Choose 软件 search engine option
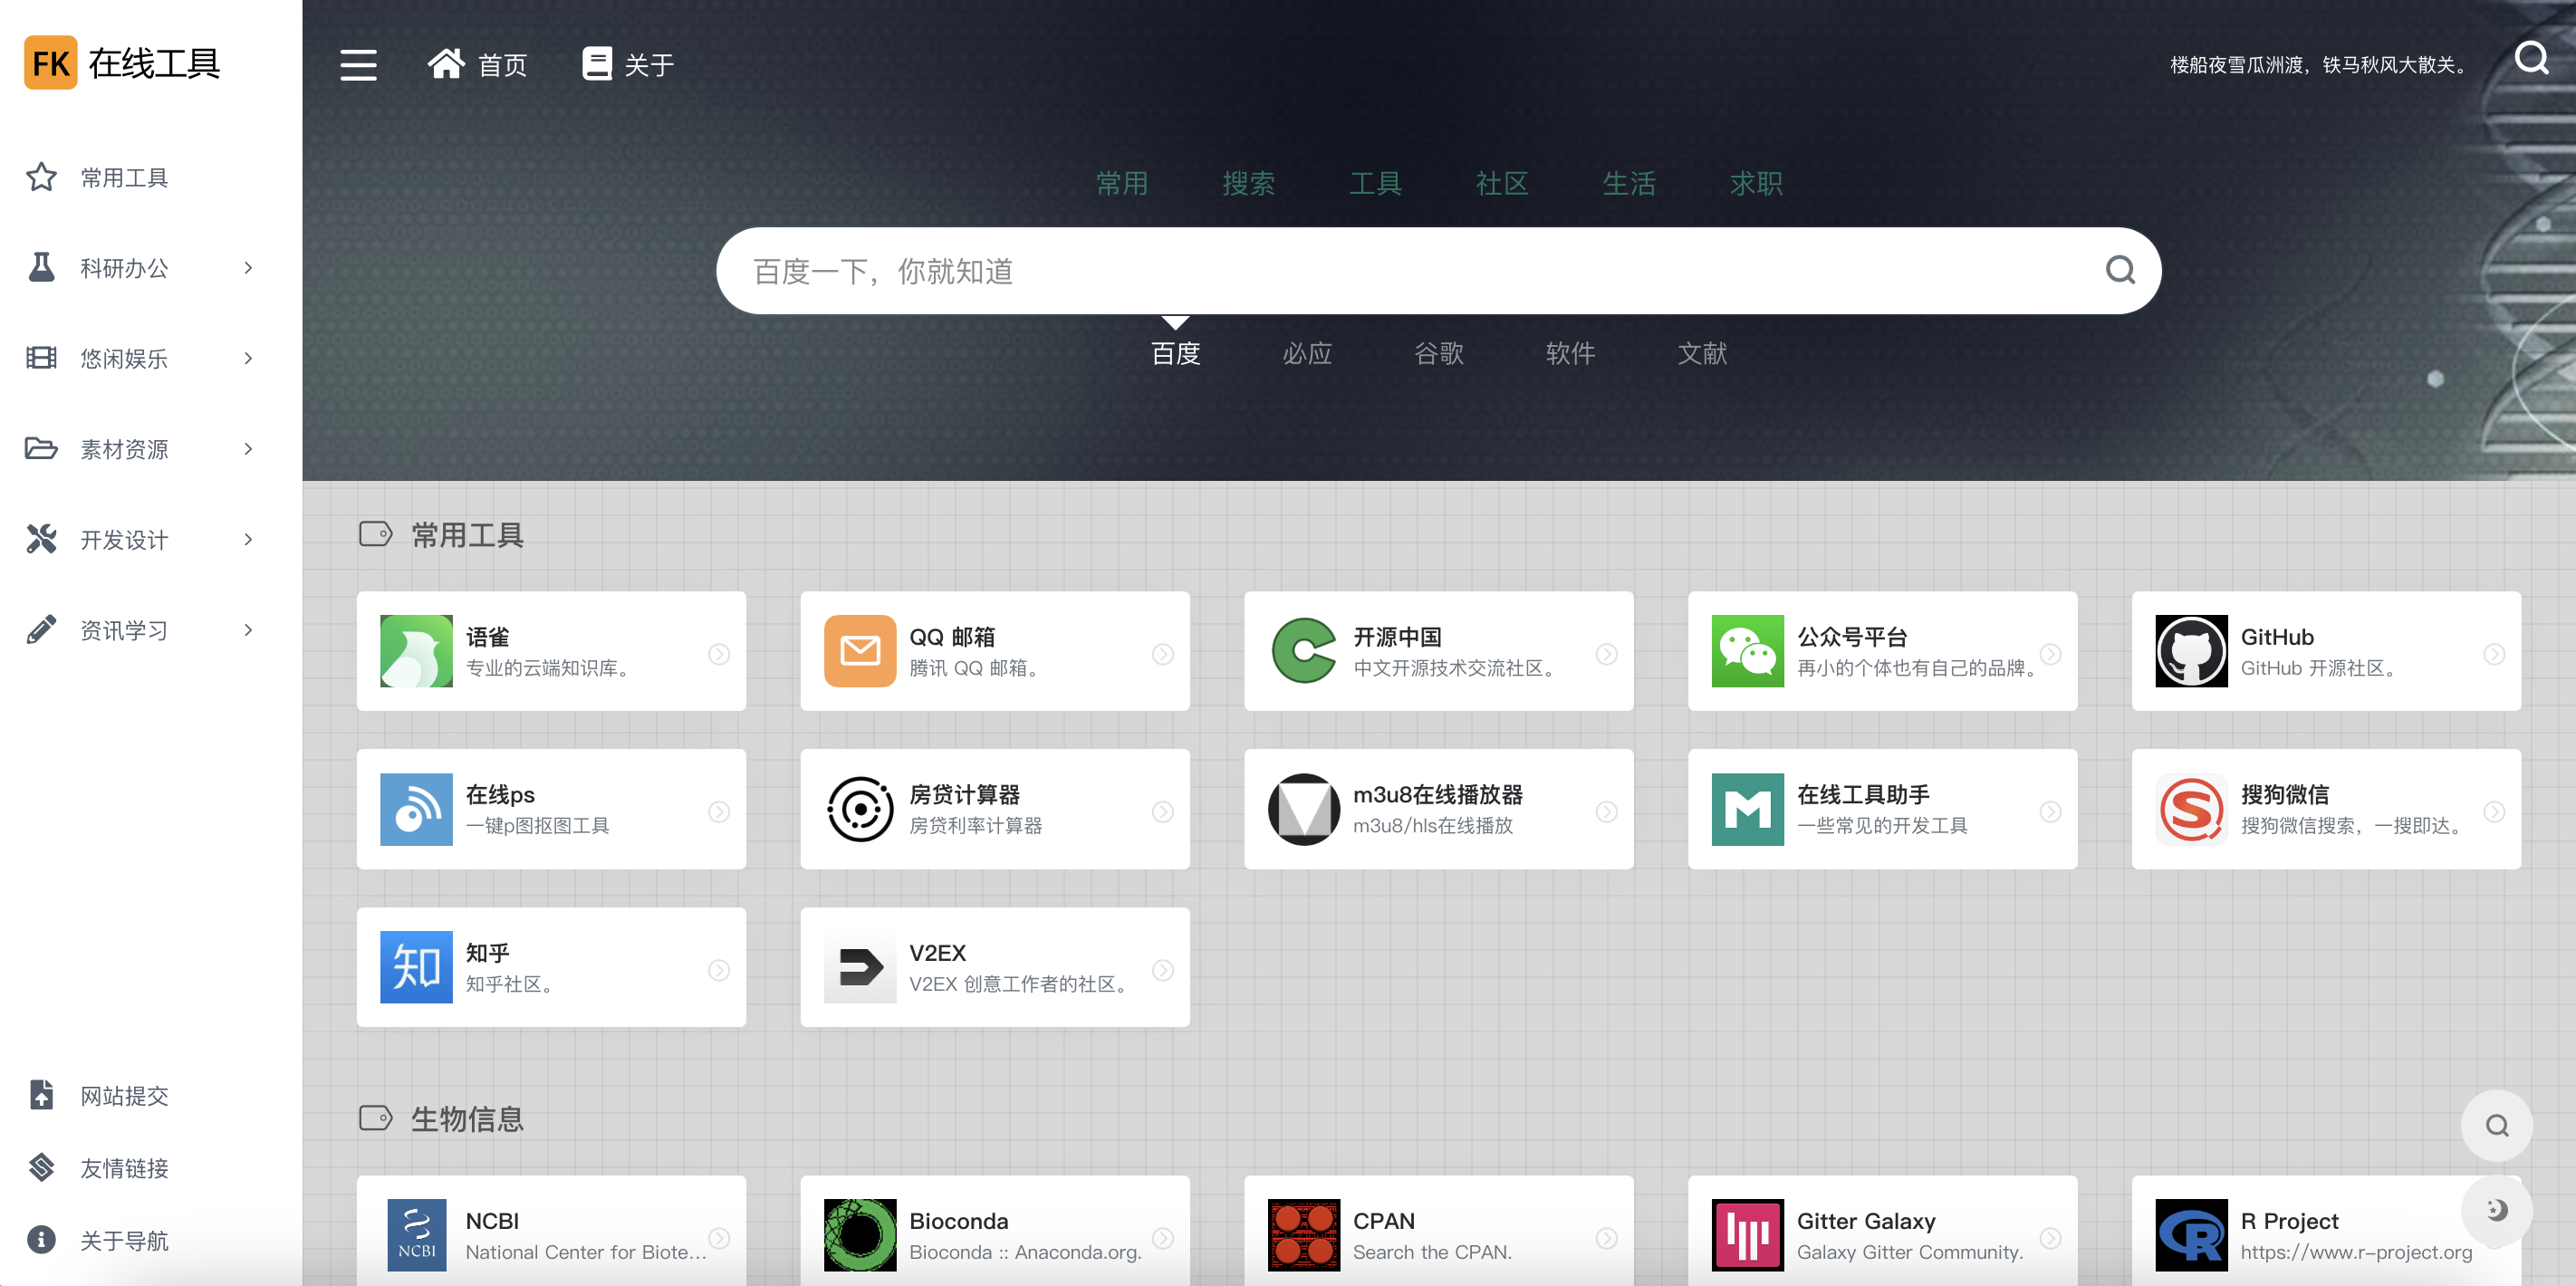2576x1286 pixels. pyautogui.click(x=1570, y=353)
